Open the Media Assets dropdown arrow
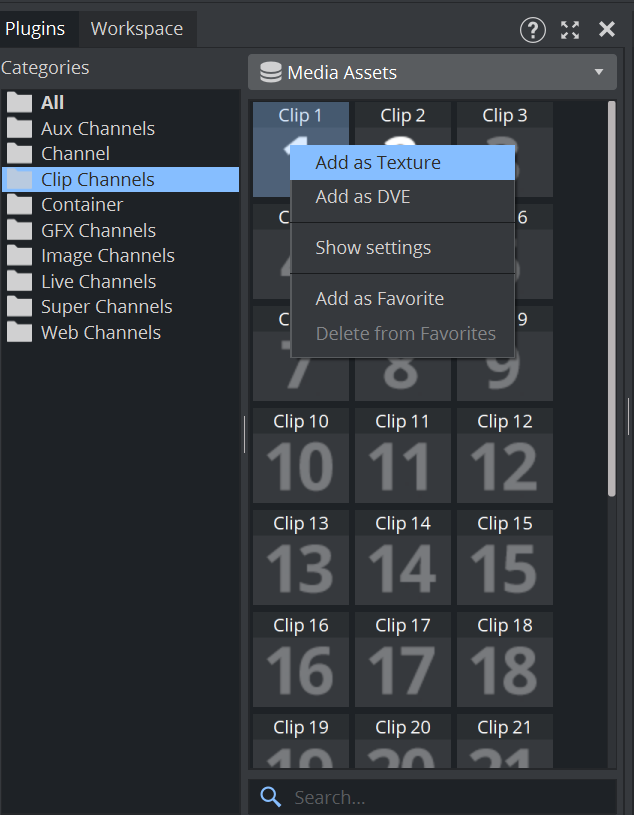The width and height of the screenshot is (634, 815). (x=599, y=72)
